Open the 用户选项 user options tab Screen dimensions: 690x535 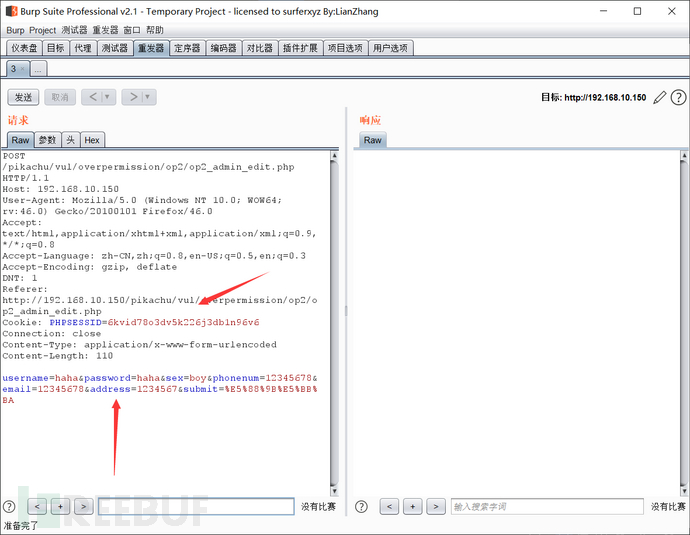pos(390,48)
